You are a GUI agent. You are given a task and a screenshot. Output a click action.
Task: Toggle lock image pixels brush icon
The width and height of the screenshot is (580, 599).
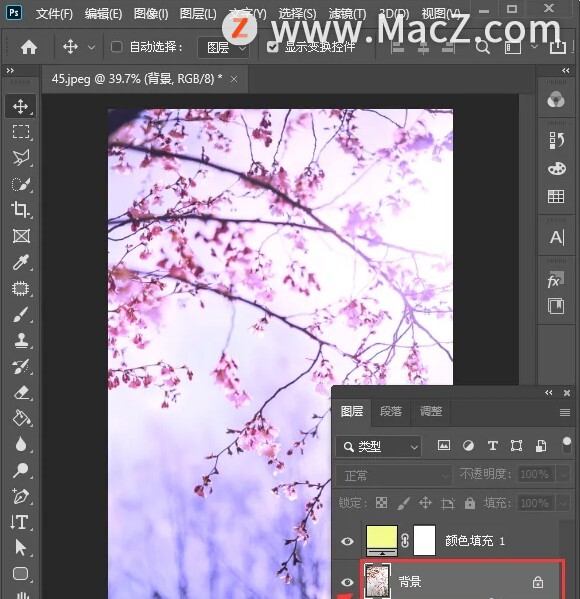pyautogui.click(x=403, y=503)
